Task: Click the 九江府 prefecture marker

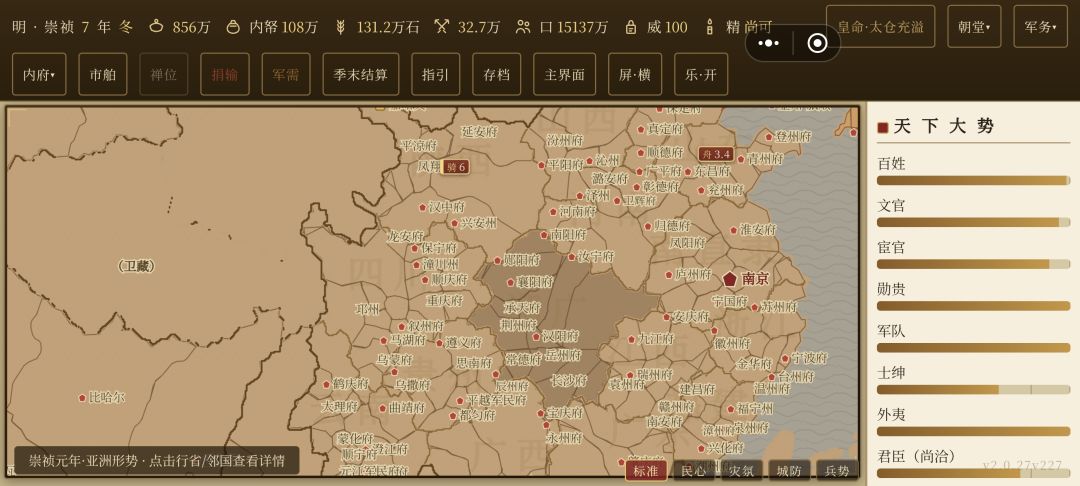Action: click(x=632, y=339)
